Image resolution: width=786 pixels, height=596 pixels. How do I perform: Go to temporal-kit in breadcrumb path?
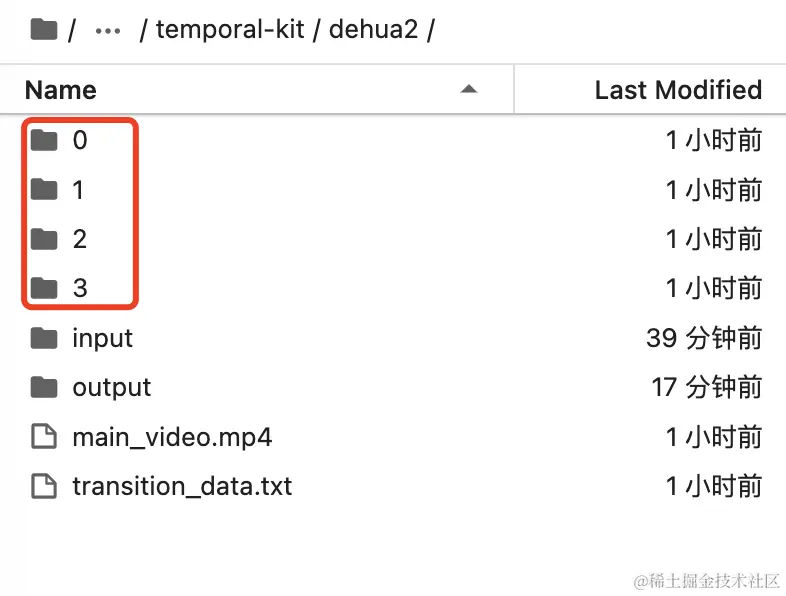pos(230,29)
